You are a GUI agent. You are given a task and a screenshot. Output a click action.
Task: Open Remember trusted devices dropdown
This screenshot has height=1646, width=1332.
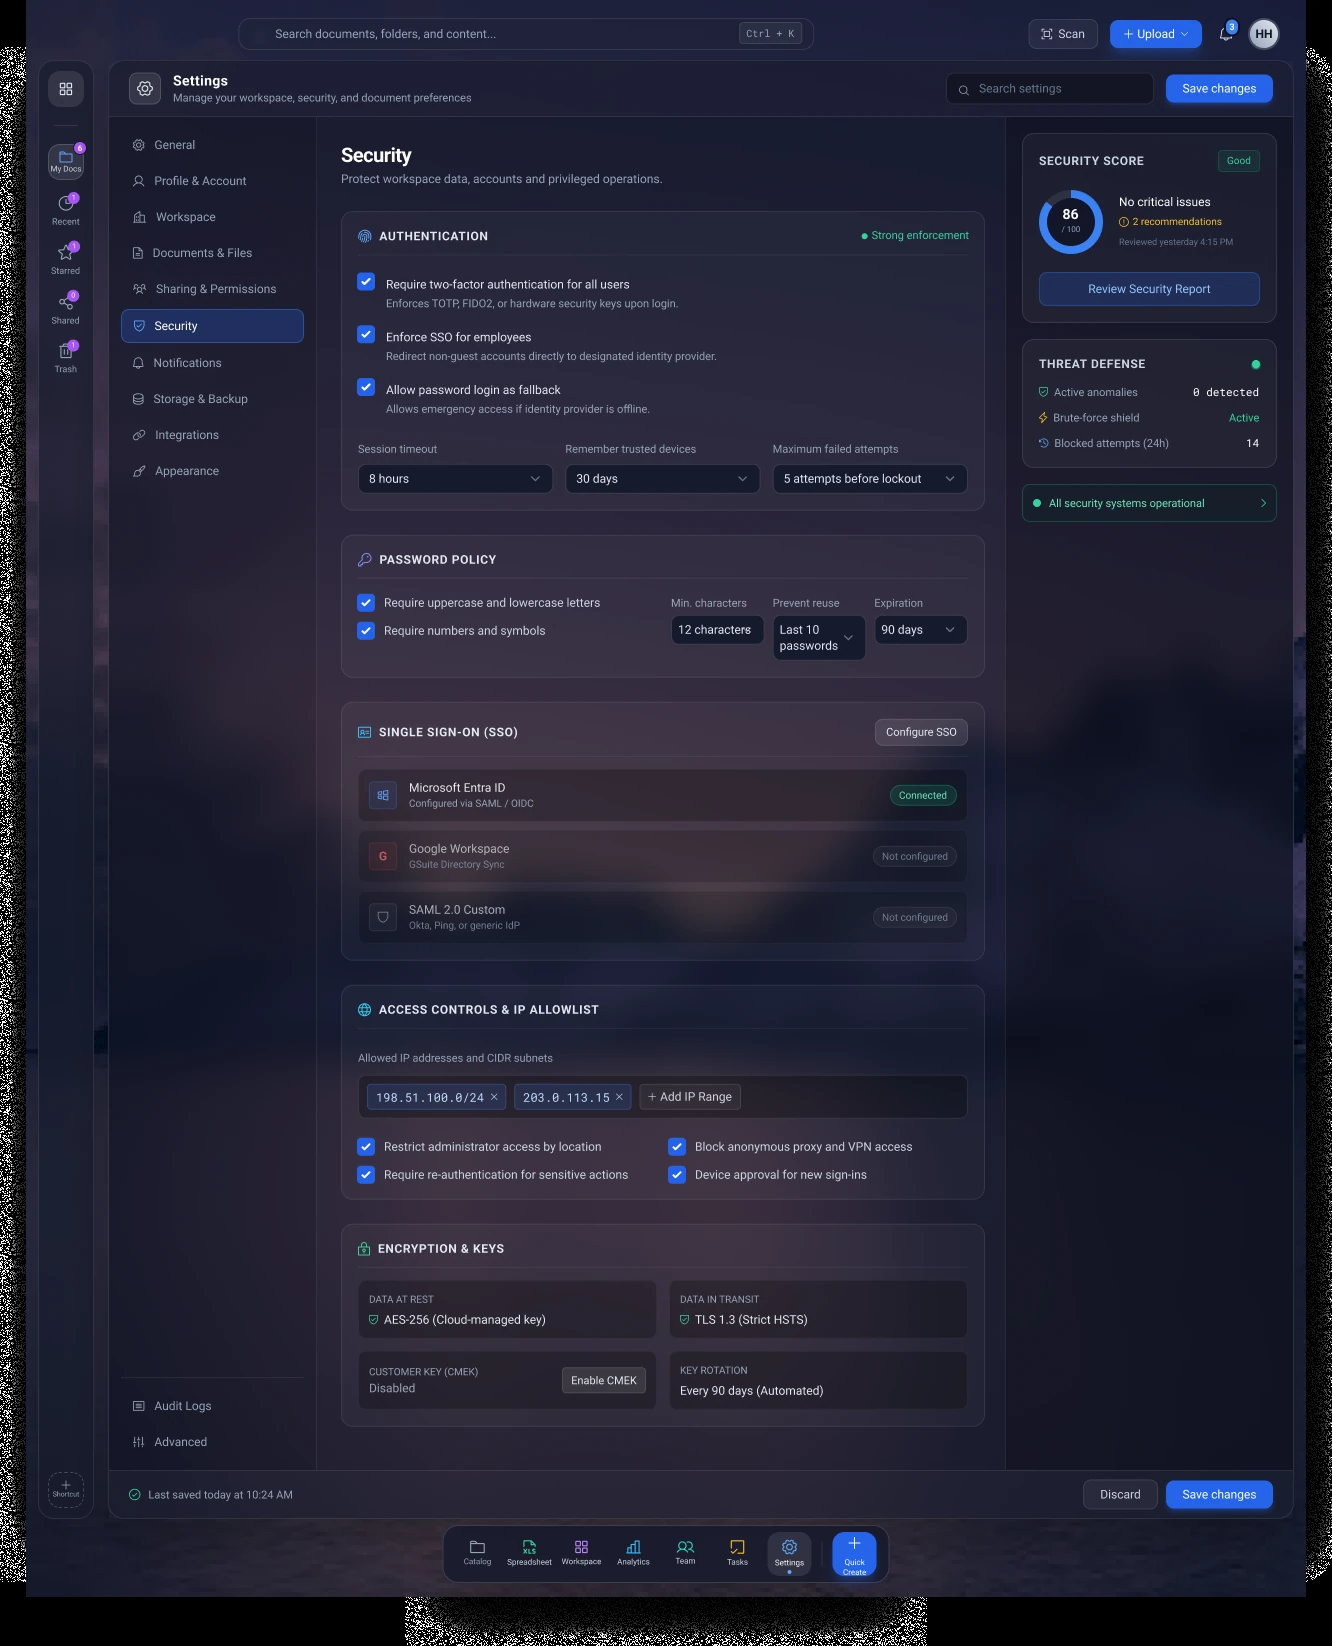662,479
